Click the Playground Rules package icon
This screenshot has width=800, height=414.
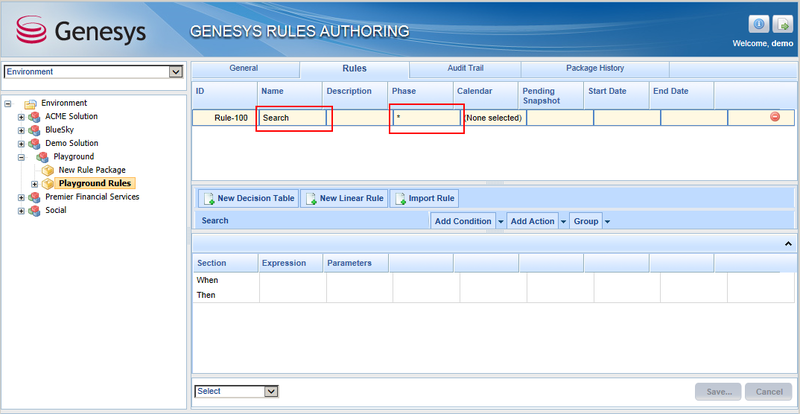48,184
